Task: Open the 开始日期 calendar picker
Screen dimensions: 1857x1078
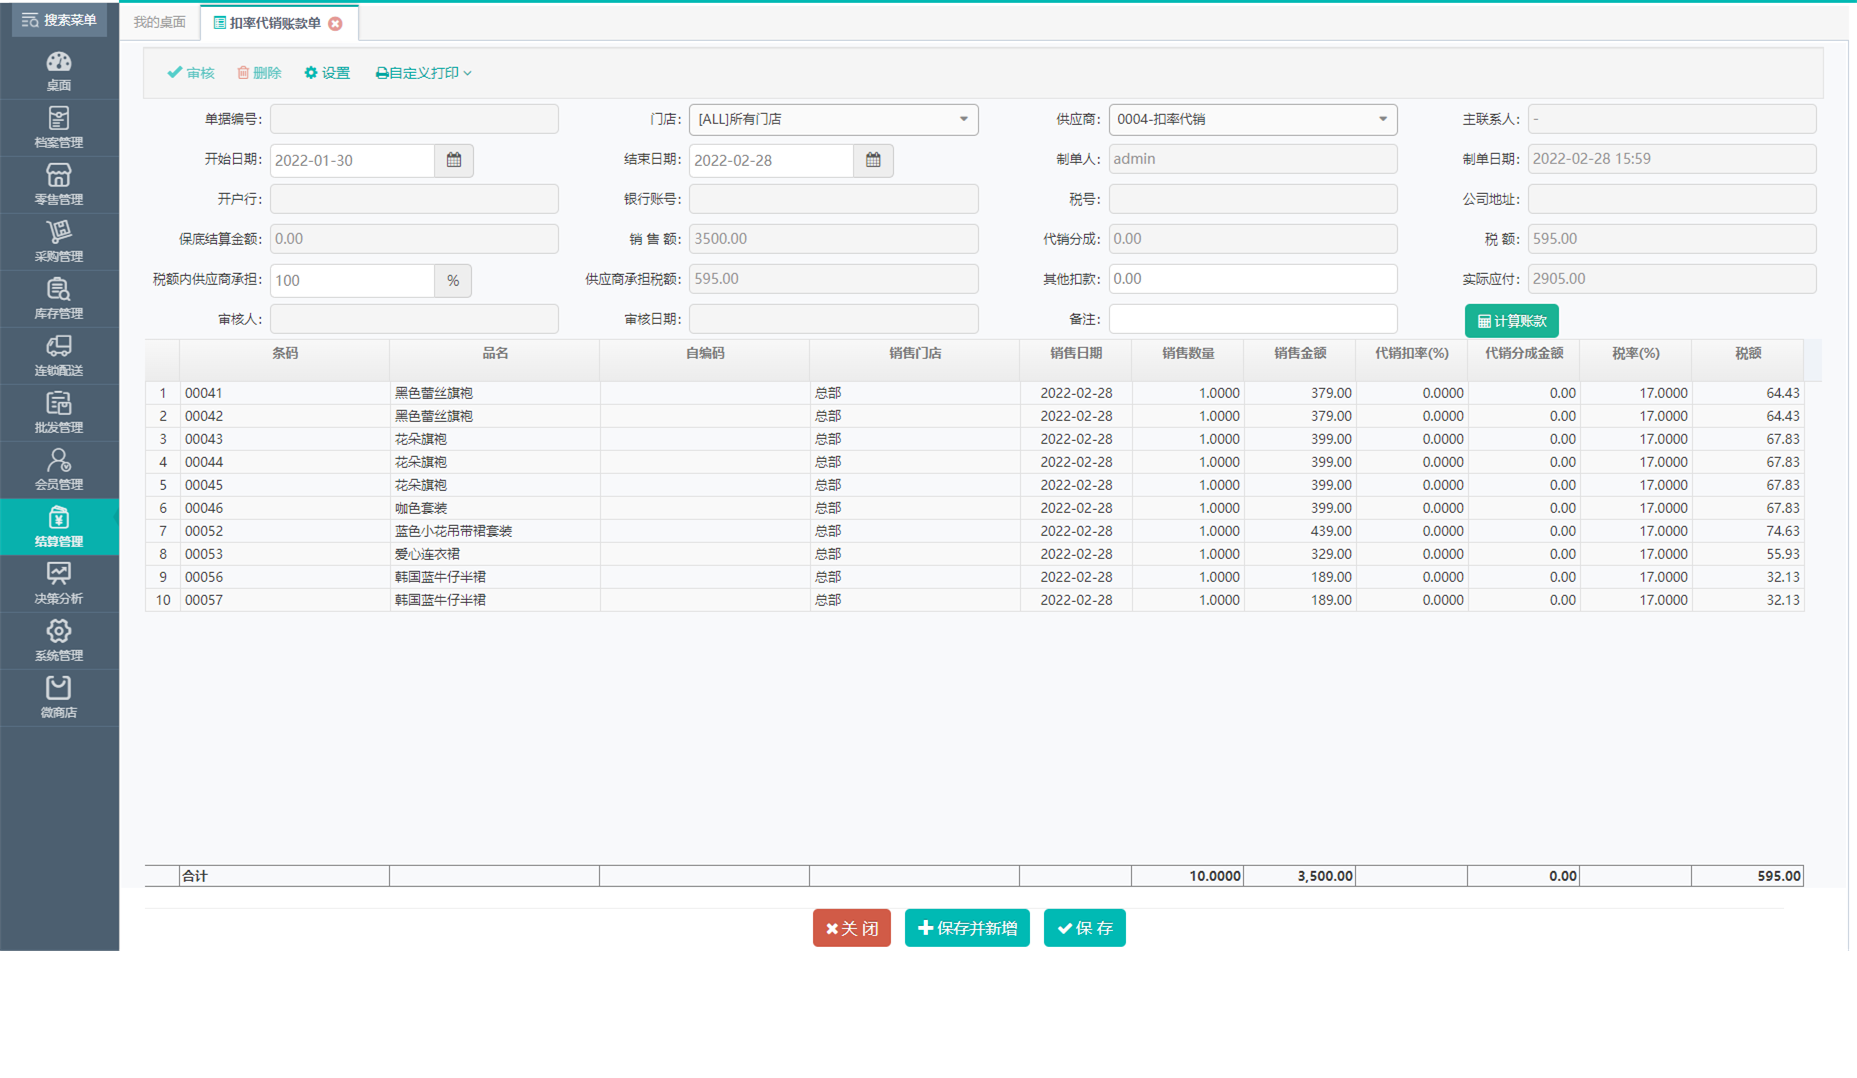Action: (454, 160)
